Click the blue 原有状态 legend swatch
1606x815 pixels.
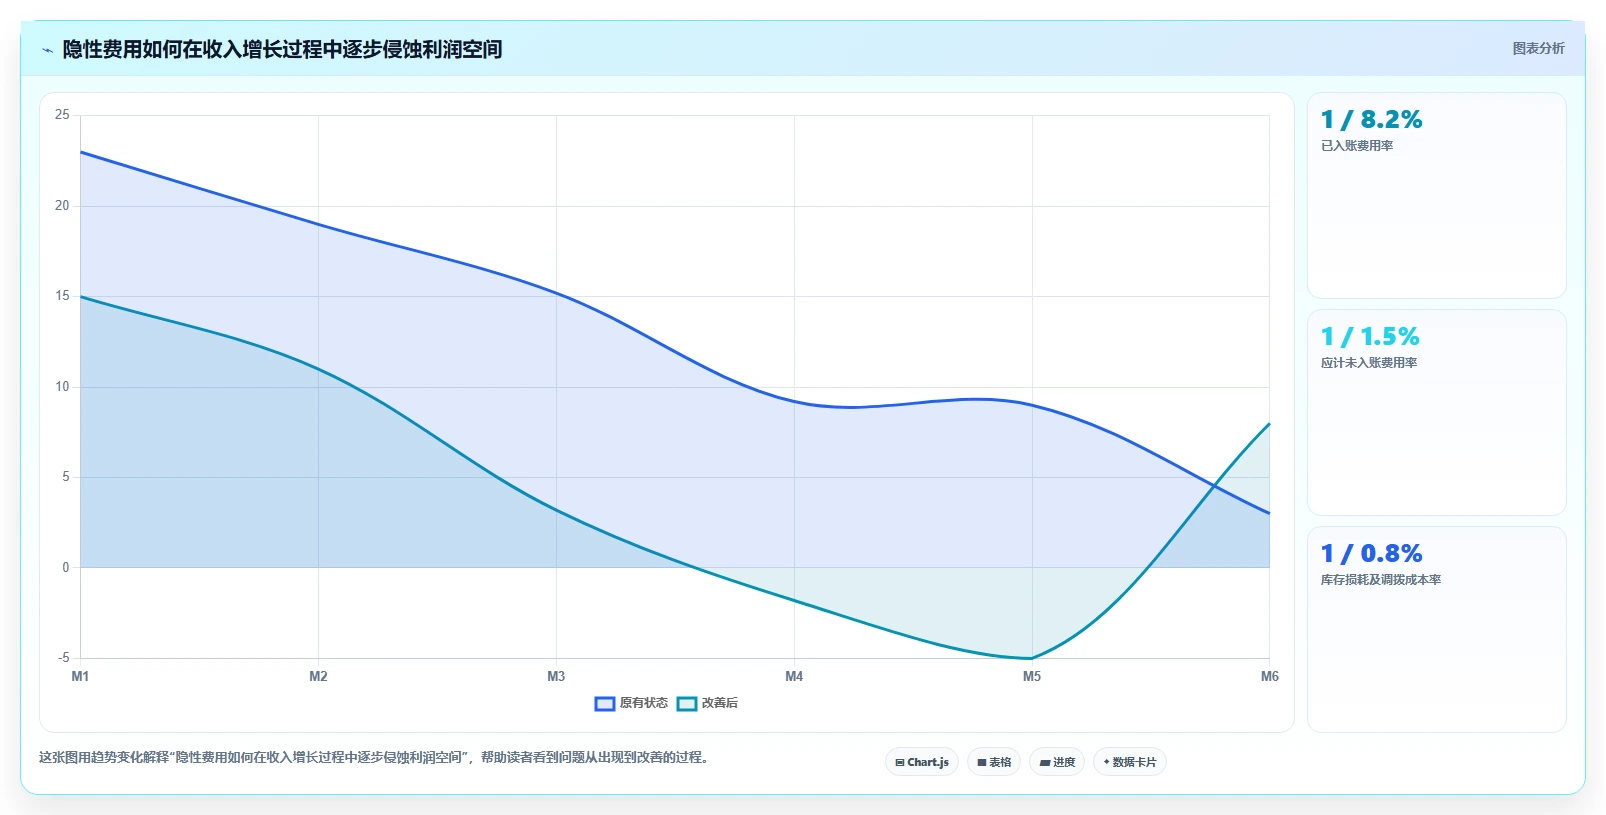tap(604, 704)
